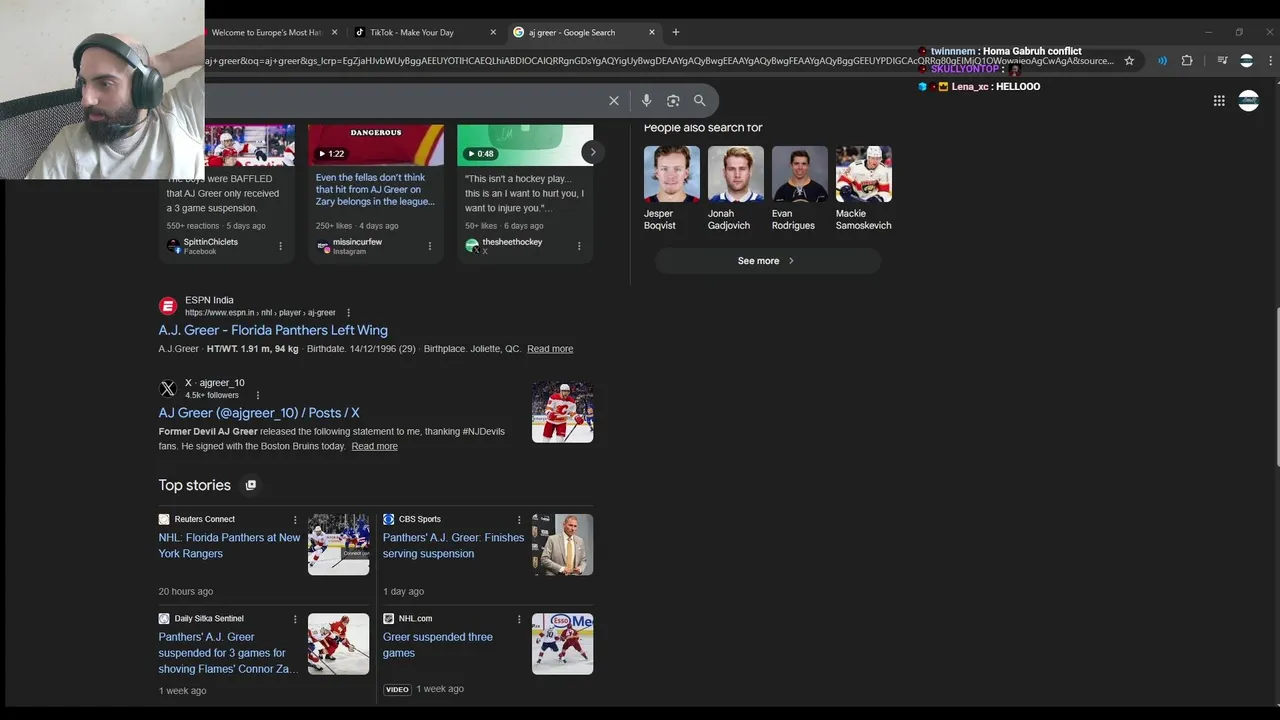
Task: Open a new browser tab
Action: coord(676,32)
